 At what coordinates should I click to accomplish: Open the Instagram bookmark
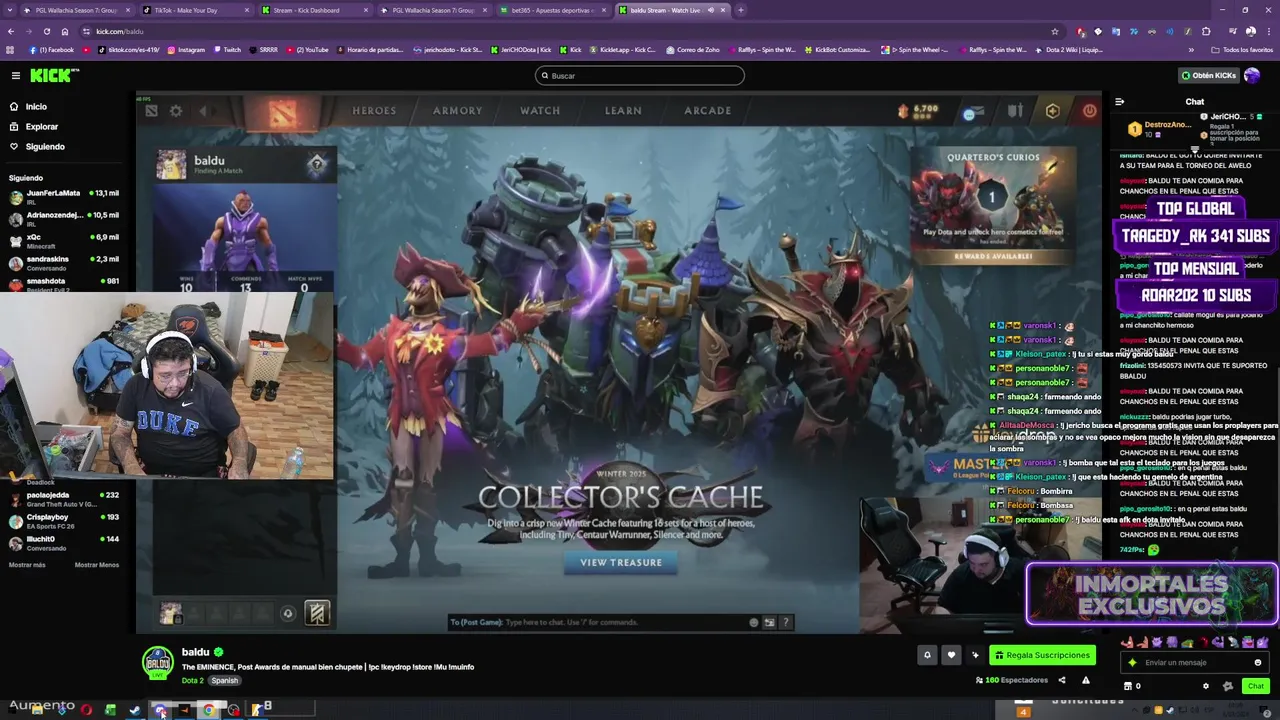click(186, 49)
